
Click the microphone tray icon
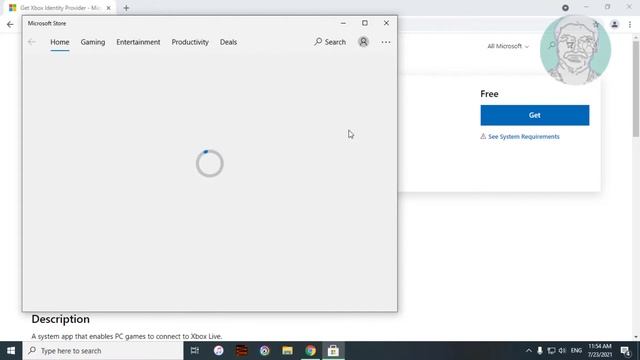pos(540,351)
